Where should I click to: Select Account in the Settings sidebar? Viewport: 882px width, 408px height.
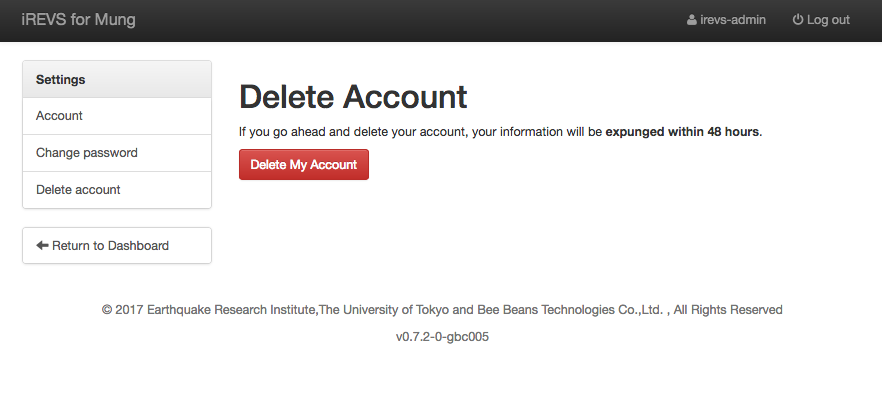pos(59,116)
